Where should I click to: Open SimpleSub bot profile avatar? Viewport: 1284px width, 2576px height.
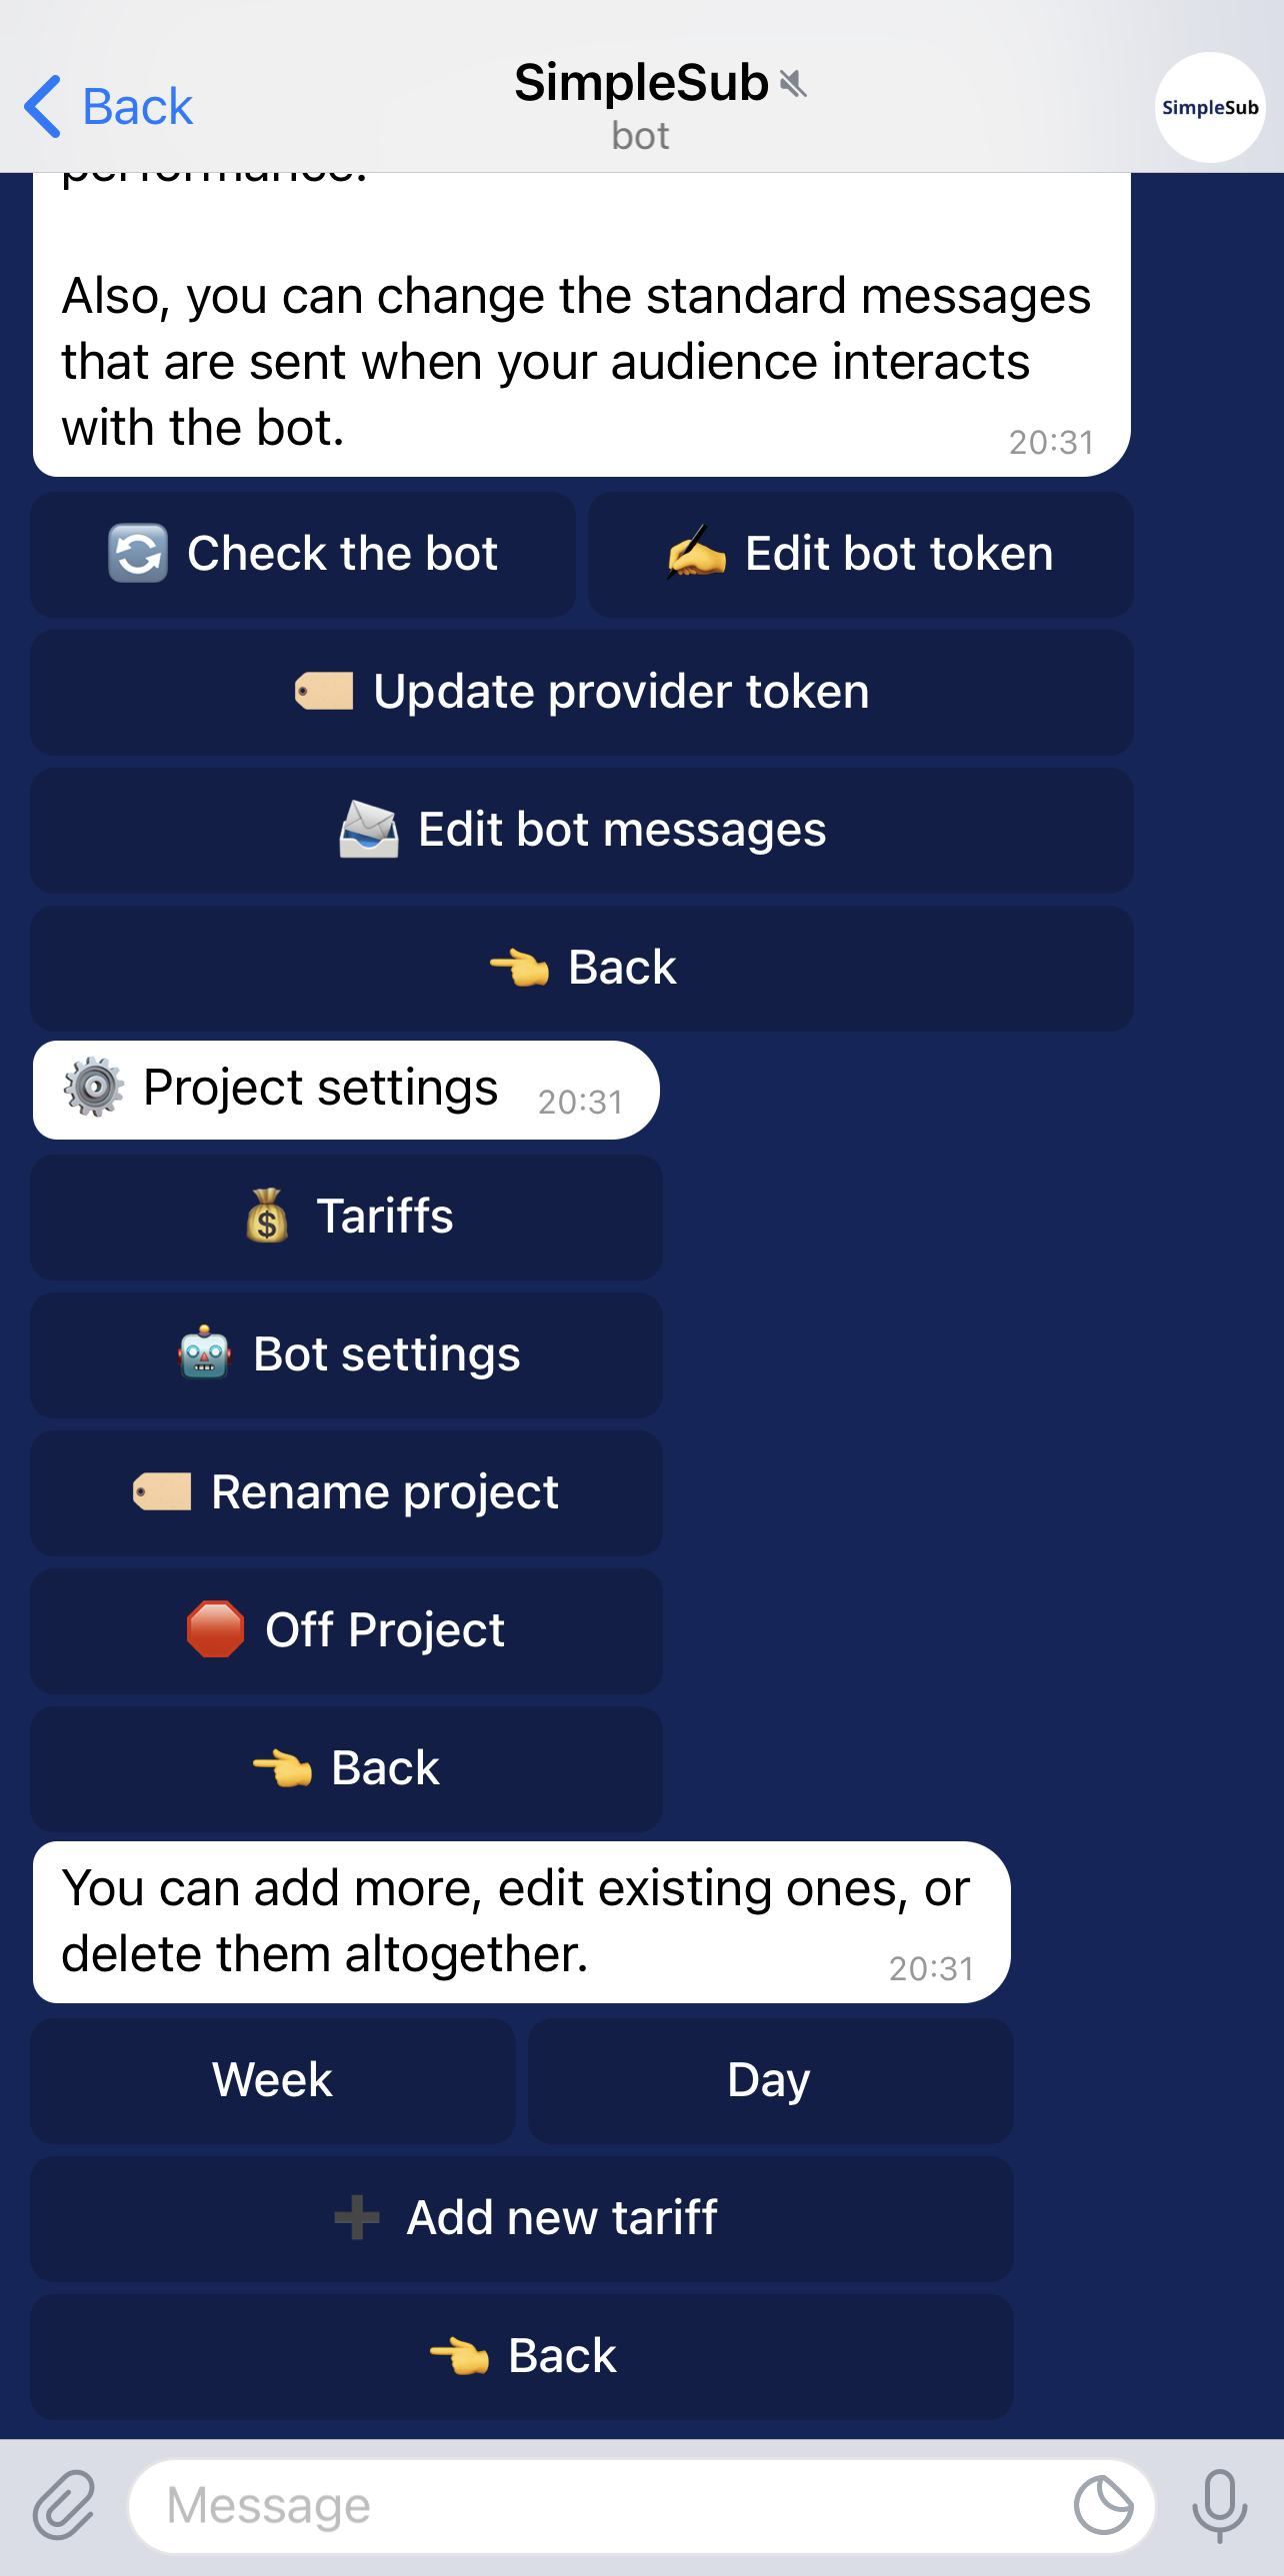[x=1209, y=107]
